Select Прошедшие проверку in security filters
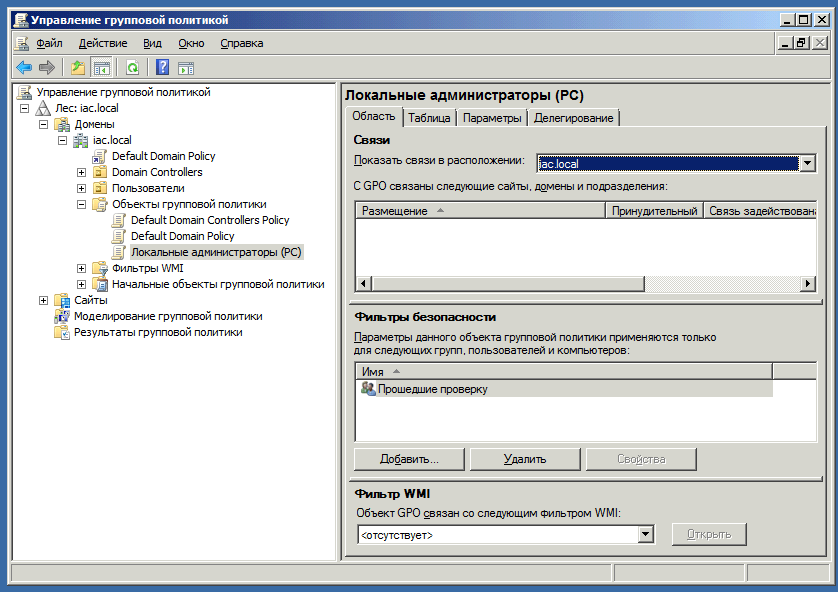 [432, 389]
